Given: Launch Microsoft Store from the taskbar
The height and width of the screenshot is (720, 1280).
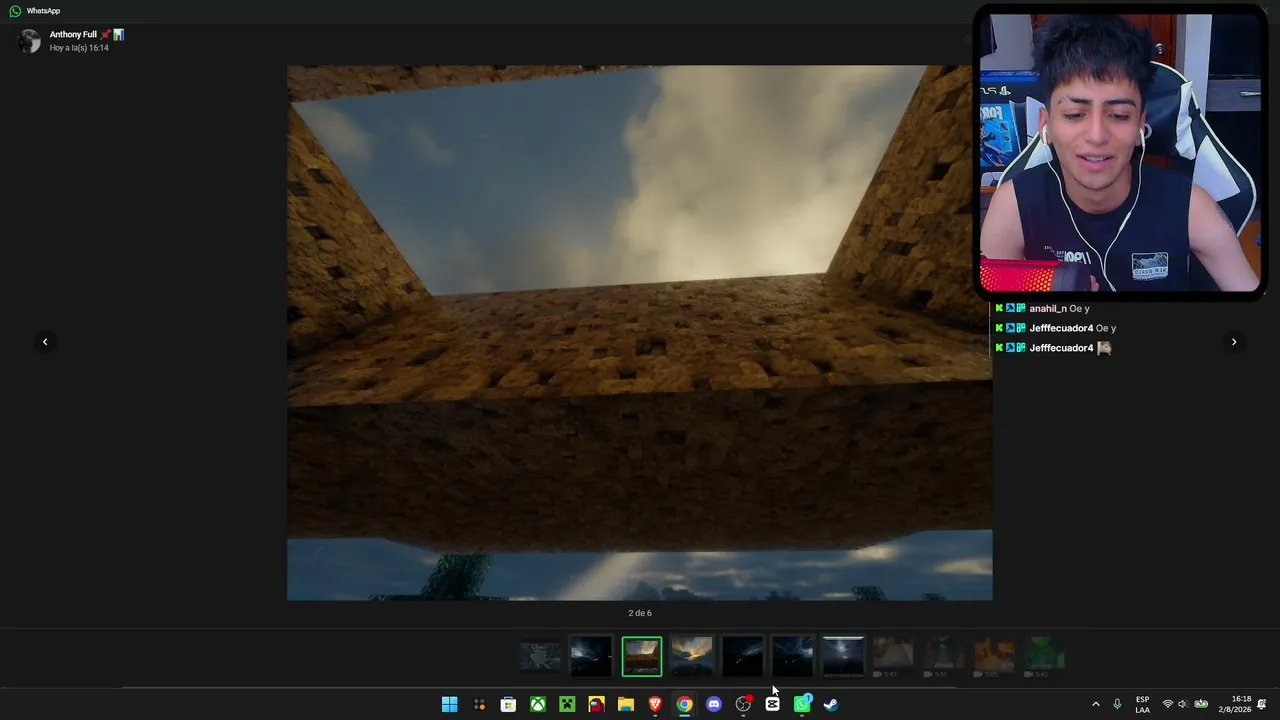Looking at the screenshot, I should pyautogui.click(x=508, y=704).
